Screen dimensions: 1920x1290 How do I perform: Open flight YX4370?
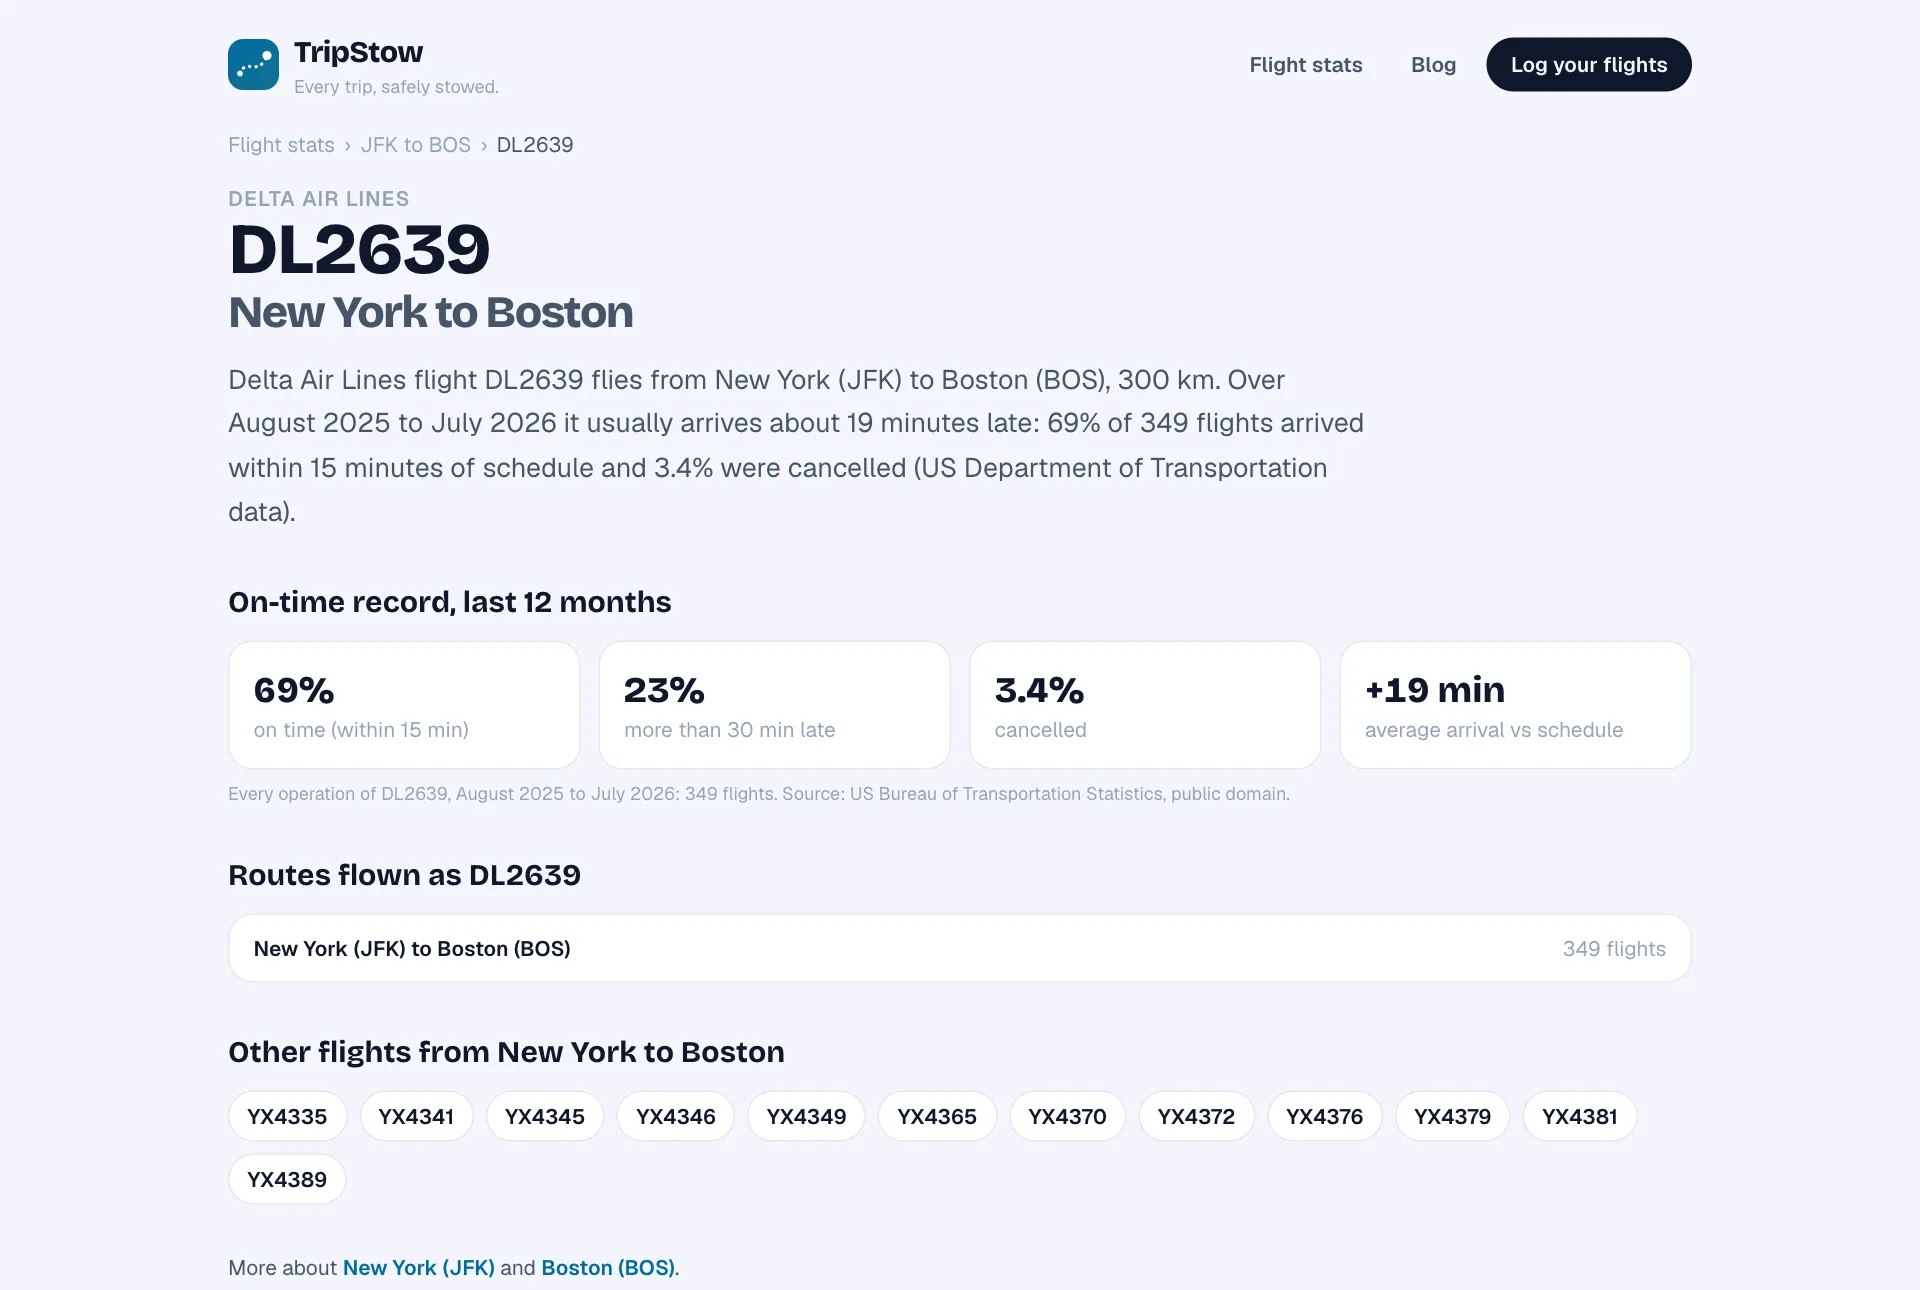click(1067, 1116)
